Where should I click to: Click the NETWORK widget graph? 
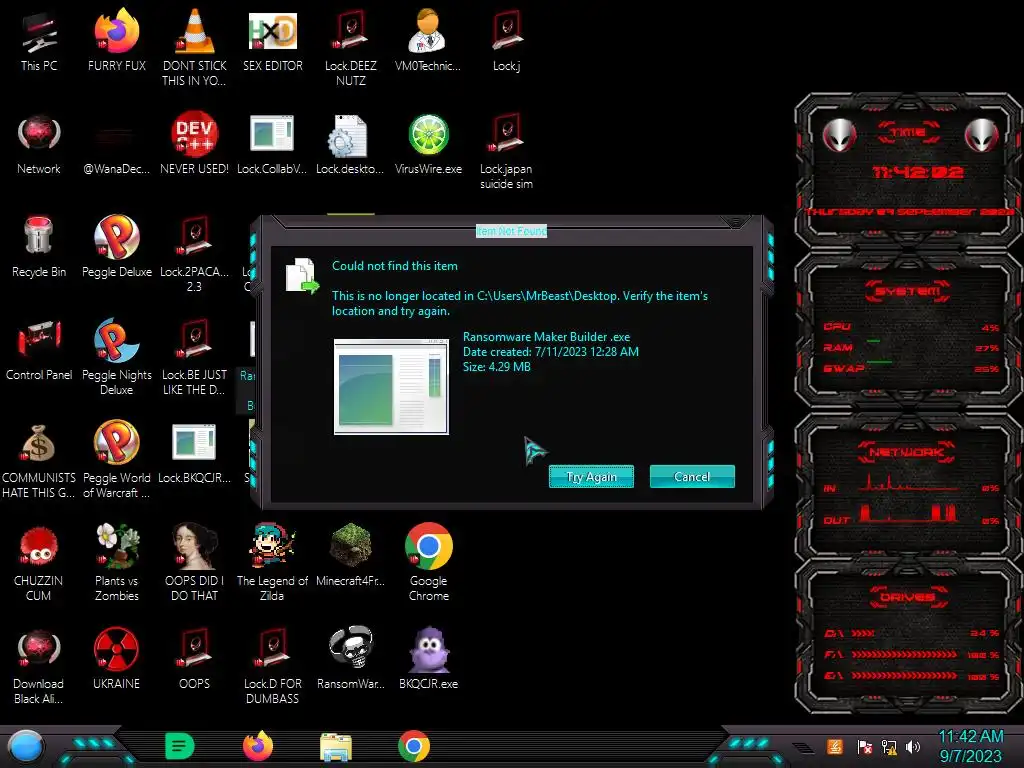coord(910,498)
